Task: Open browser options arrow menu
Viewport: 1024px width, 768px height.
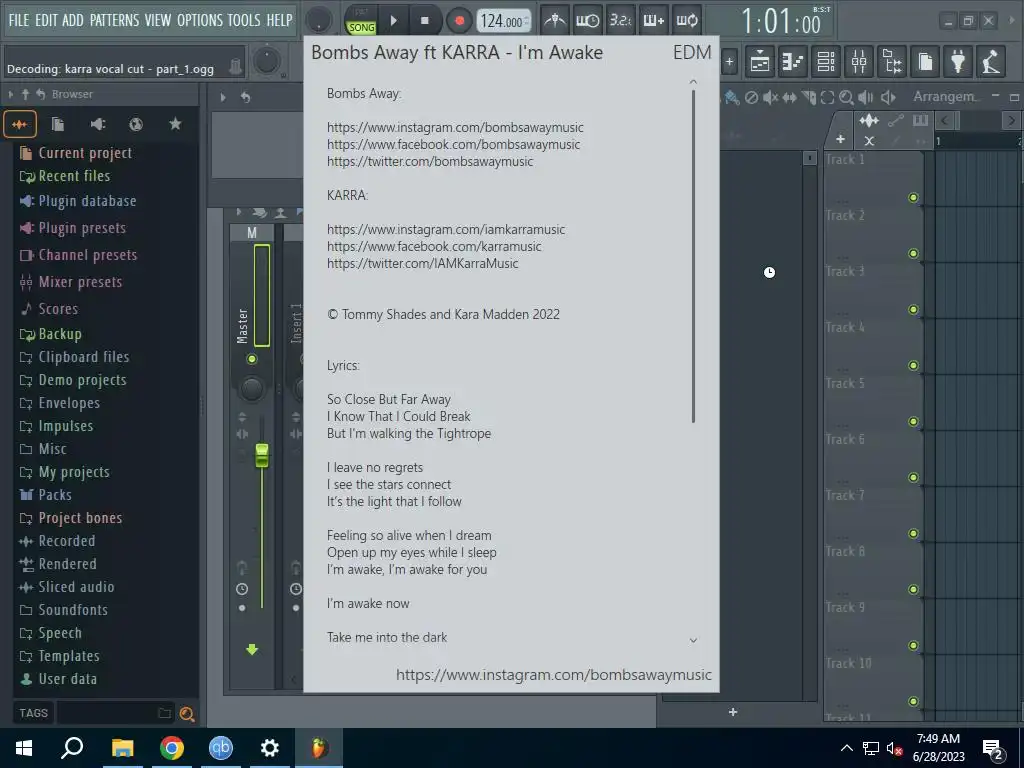Action: pos(10,95)
